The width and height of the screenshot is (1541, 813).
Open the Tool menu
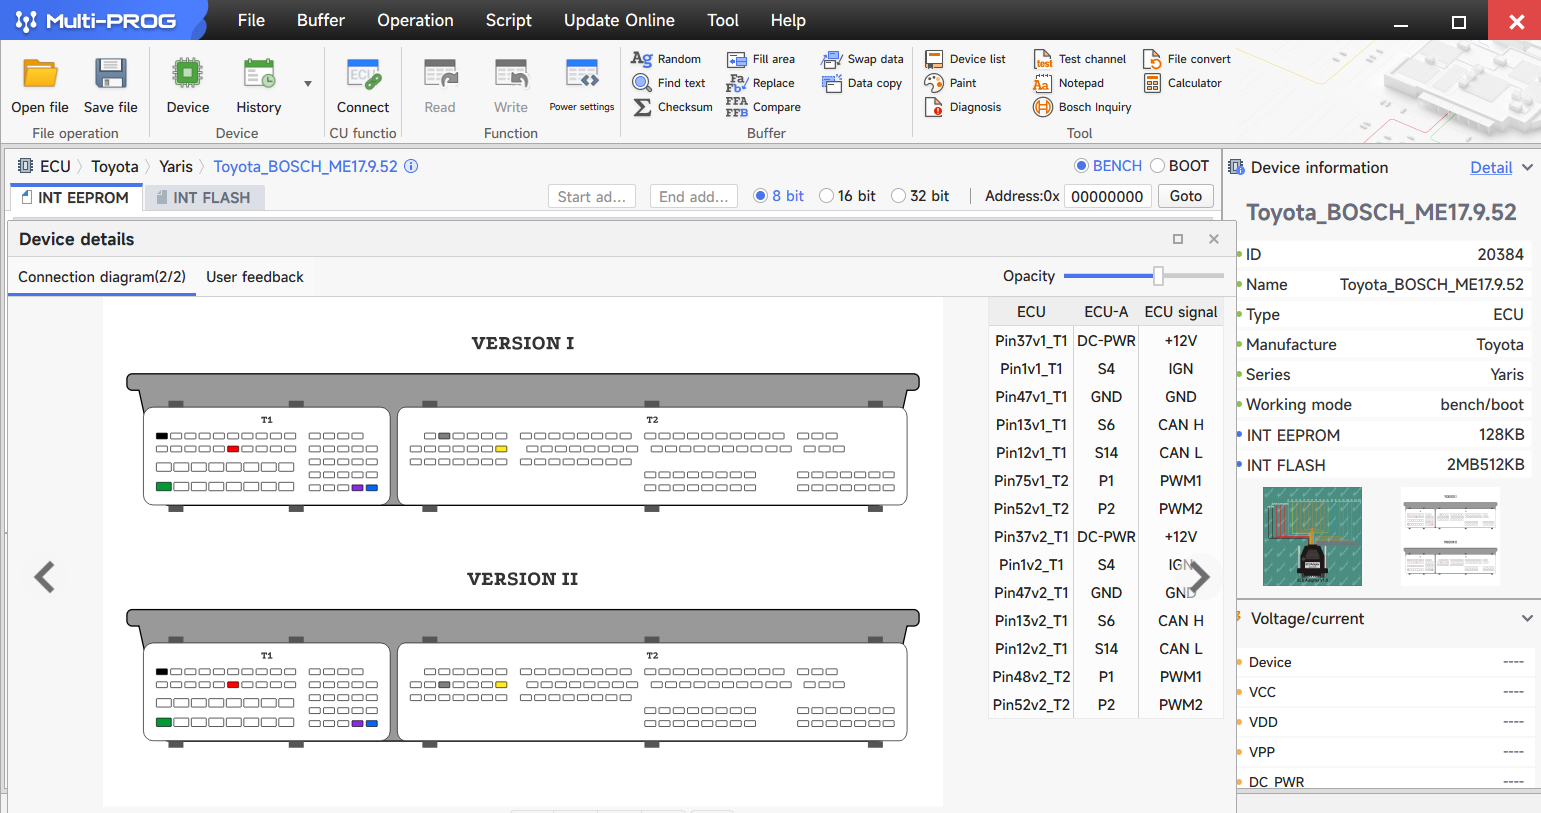(723, 20)
